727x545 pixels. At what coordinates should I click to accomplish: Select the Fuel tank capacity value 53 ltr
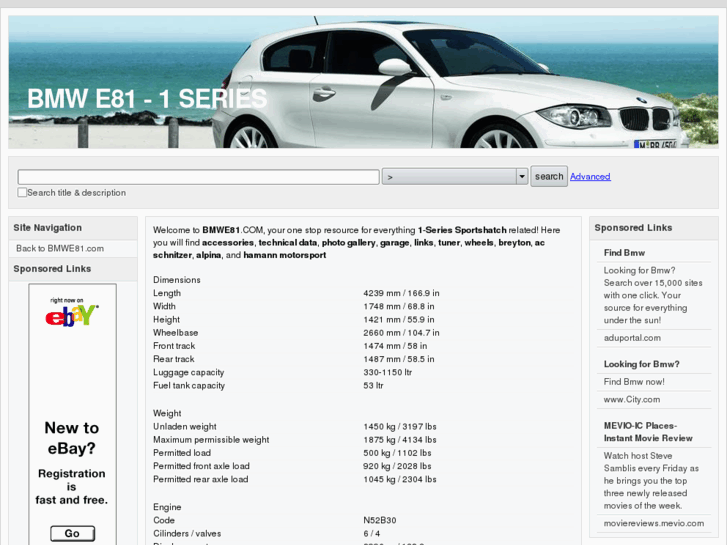pos(373,385)
